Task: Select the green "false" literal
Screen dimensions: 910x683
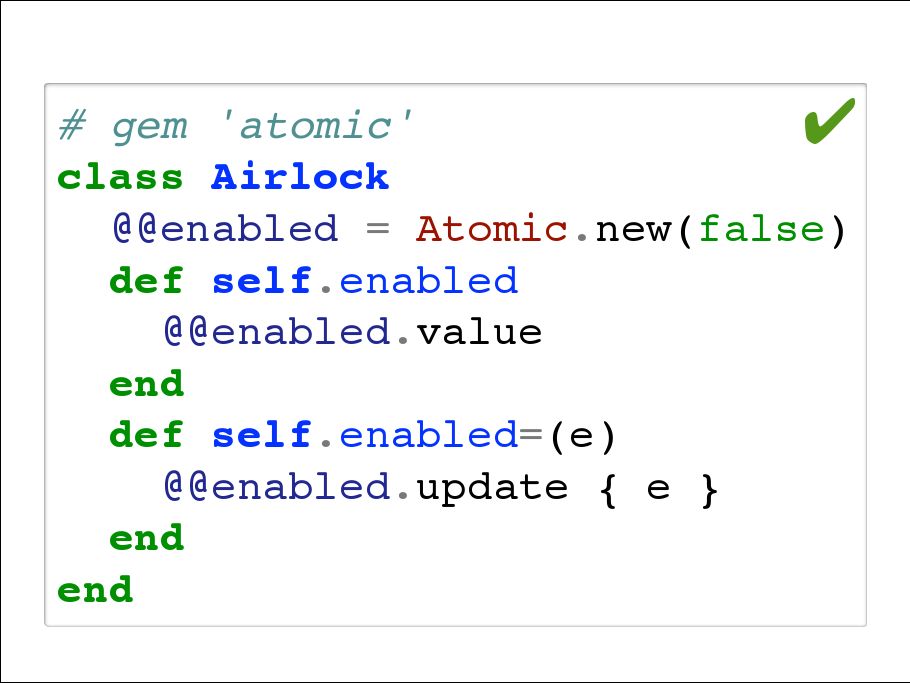Action: click(762, 230)
